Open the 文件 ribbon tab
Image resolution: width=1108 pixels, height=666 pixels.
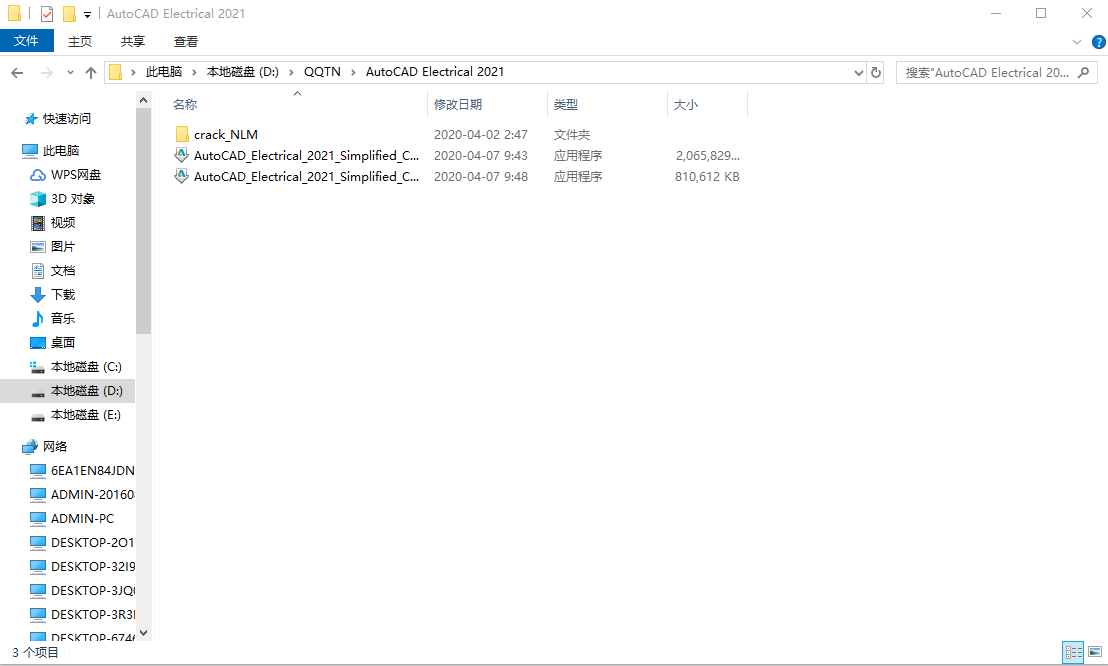(27, 41)
